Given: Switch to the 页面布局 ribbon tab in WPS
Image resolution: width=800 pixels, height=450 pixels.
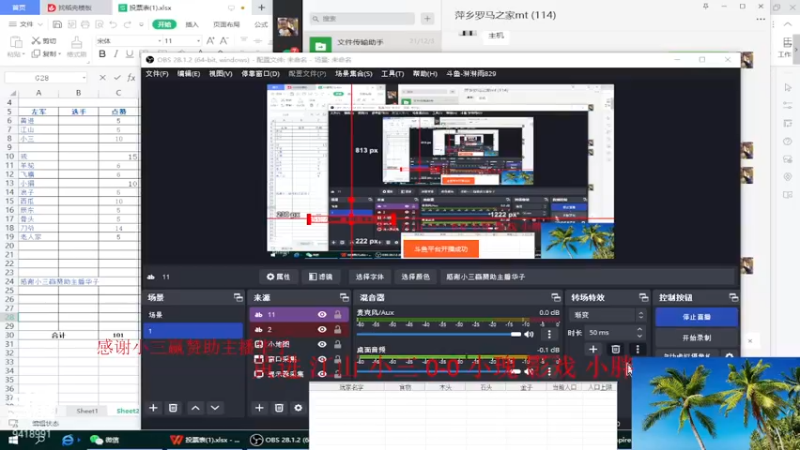Looking at the screenshot, I should [226, 24].
